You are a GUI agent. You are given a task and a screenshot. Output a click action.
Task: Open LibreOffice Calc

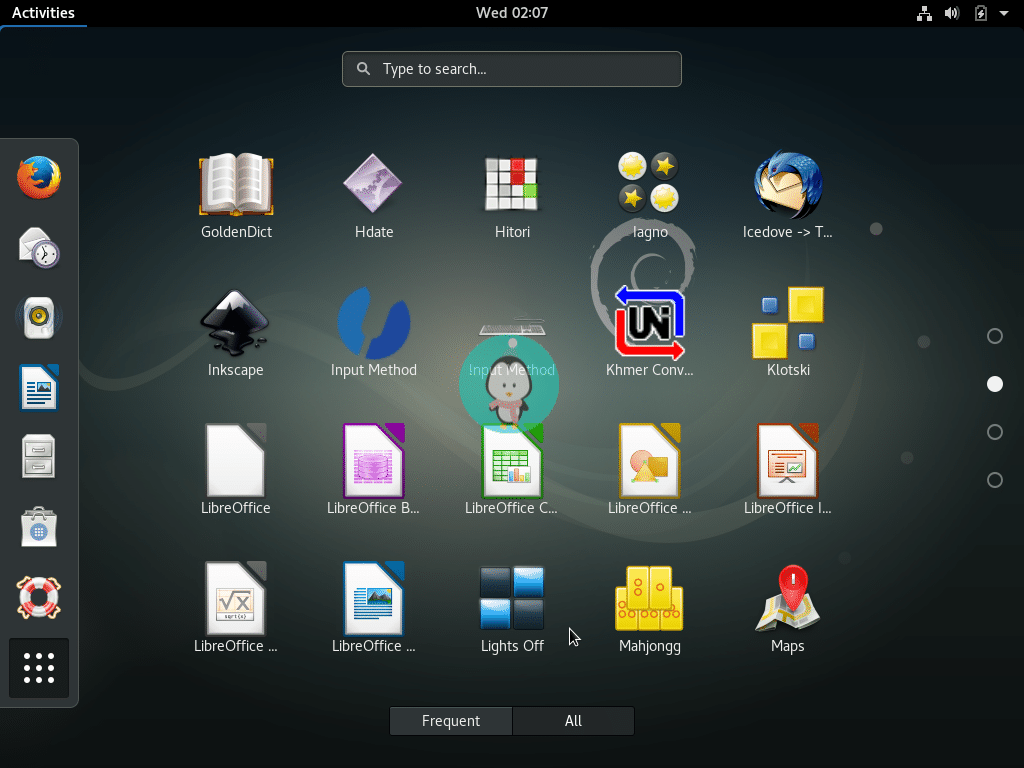click(x=512, y=461)
